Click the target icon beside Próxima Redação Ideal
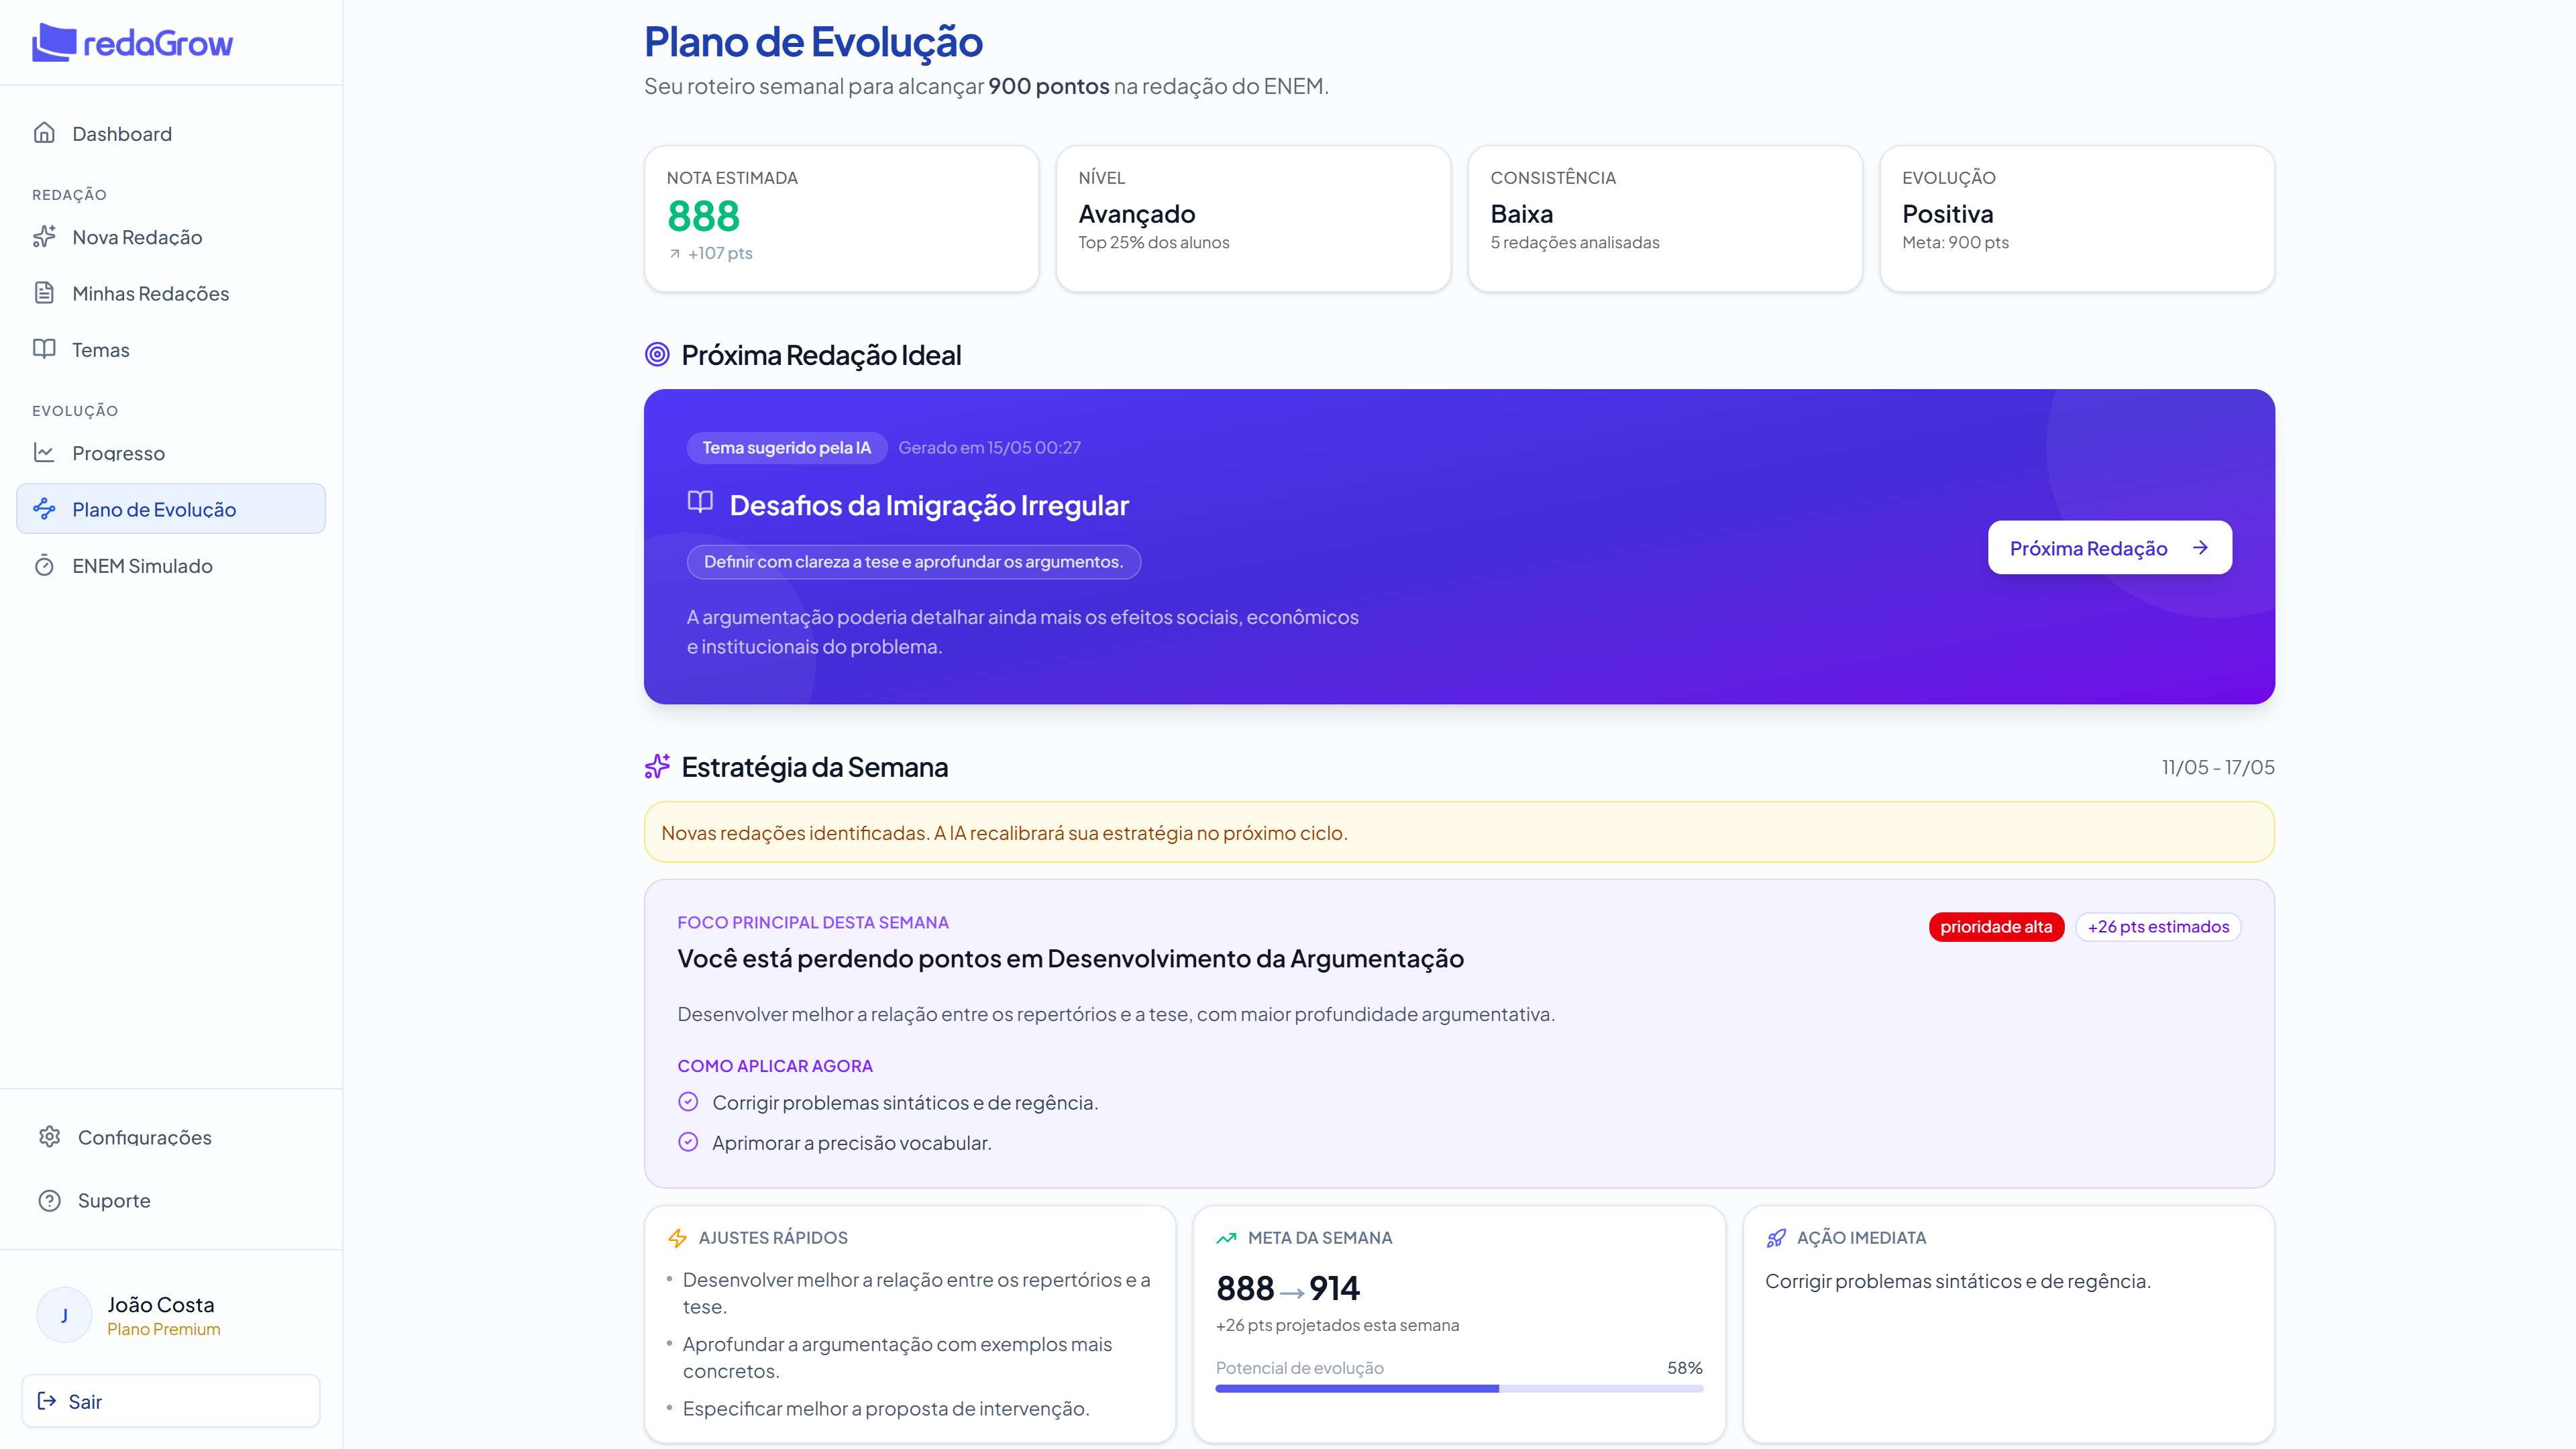This screenshot has width=2576, height=1449. click(x=657, y=354)
